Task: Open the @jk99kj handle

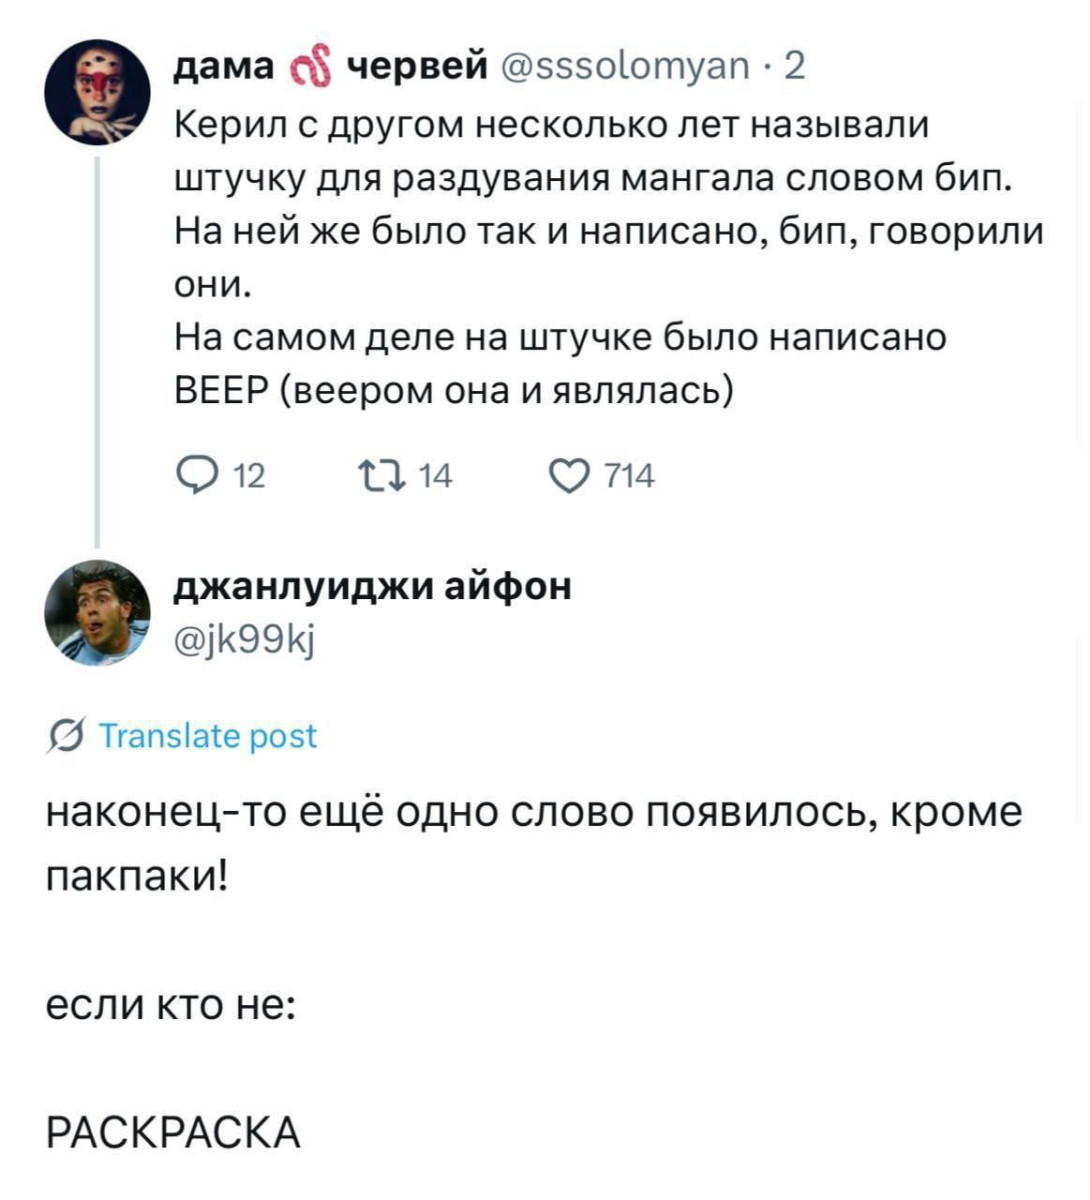Action: pyautogui.click(x=246, y=637)
